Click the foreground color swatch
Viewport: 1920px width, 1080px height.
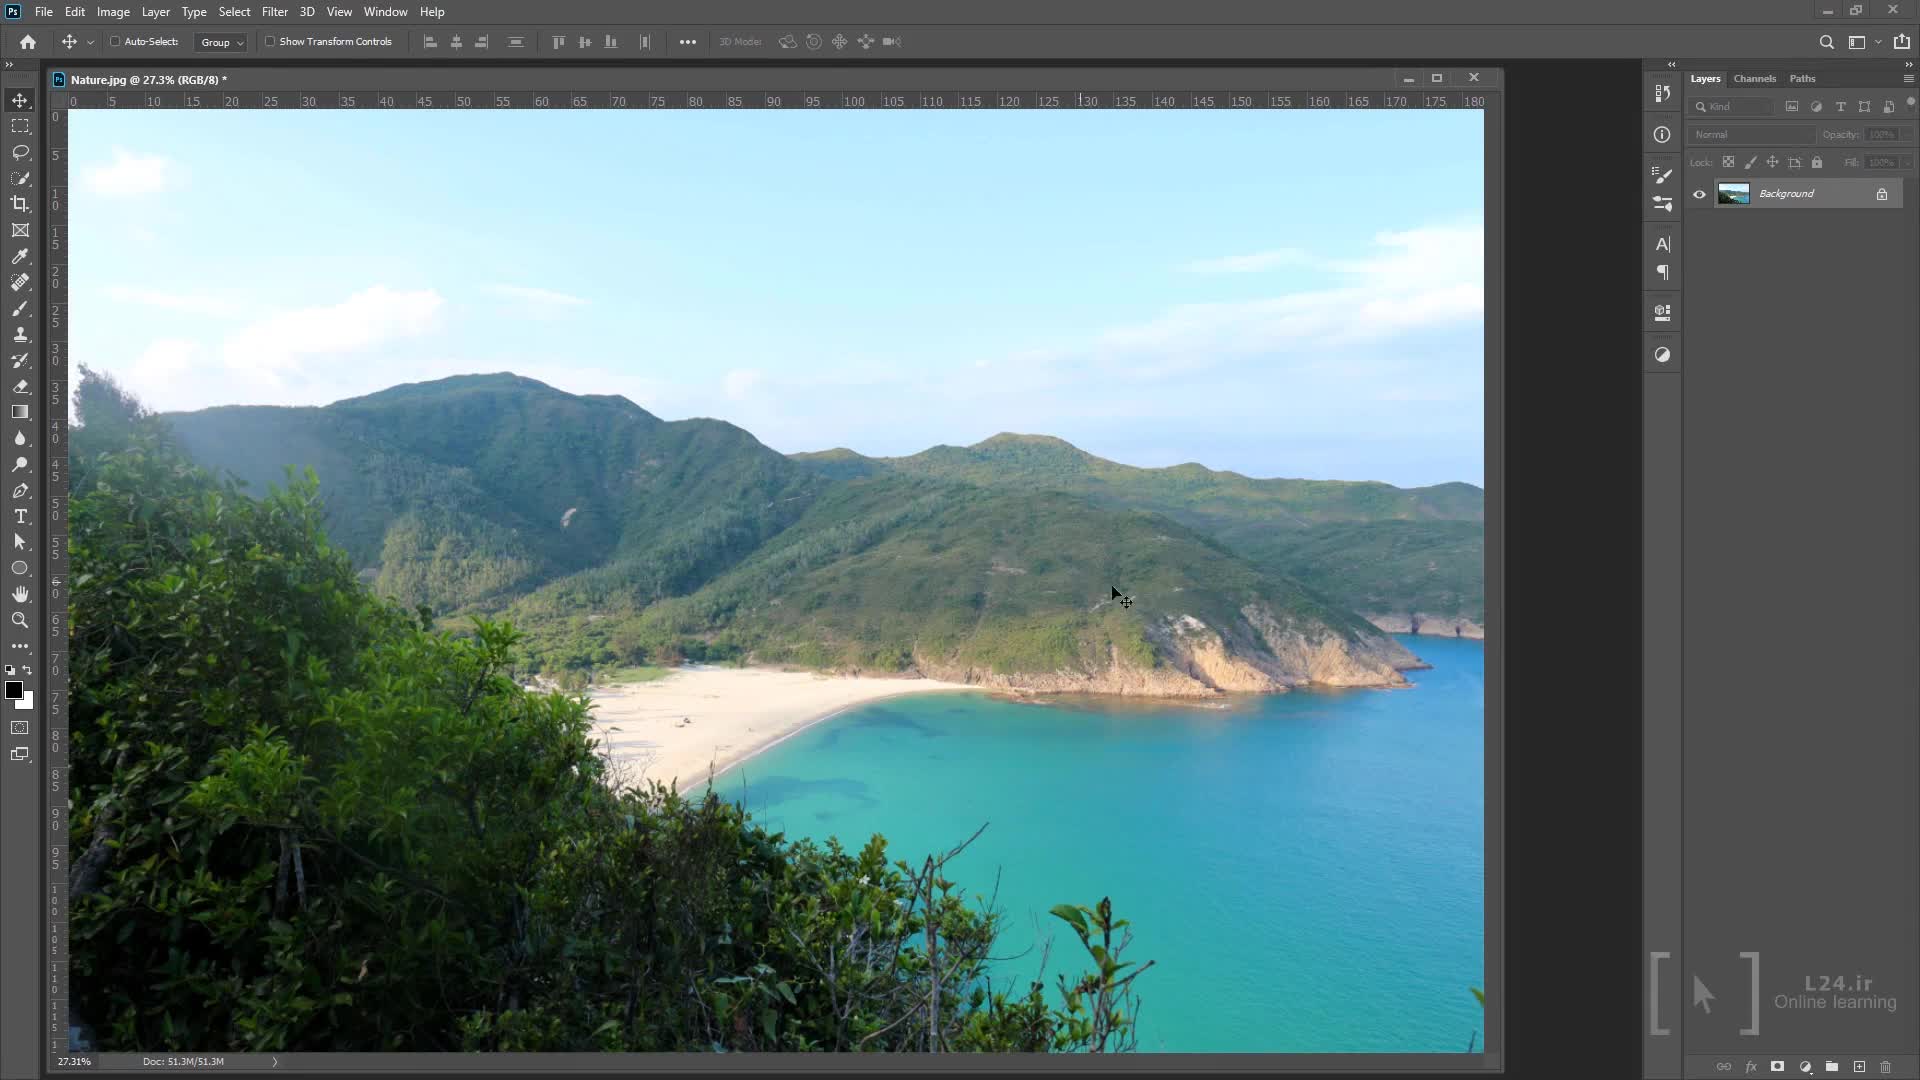point(14,690)
